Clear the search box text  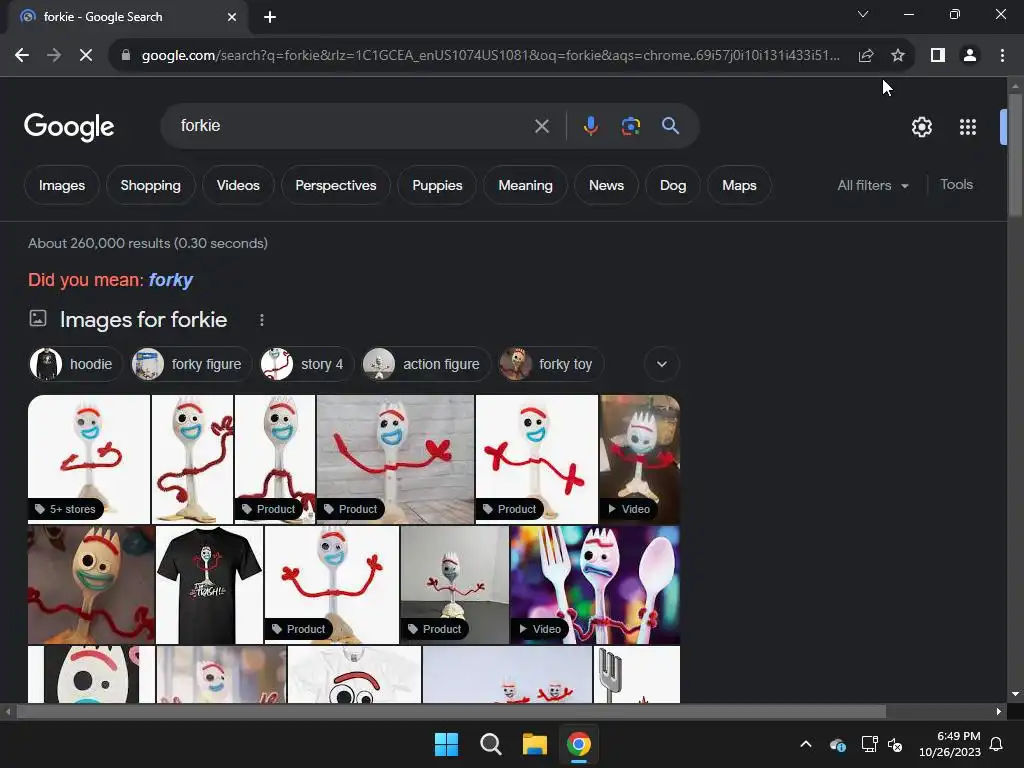pos(541,126)
